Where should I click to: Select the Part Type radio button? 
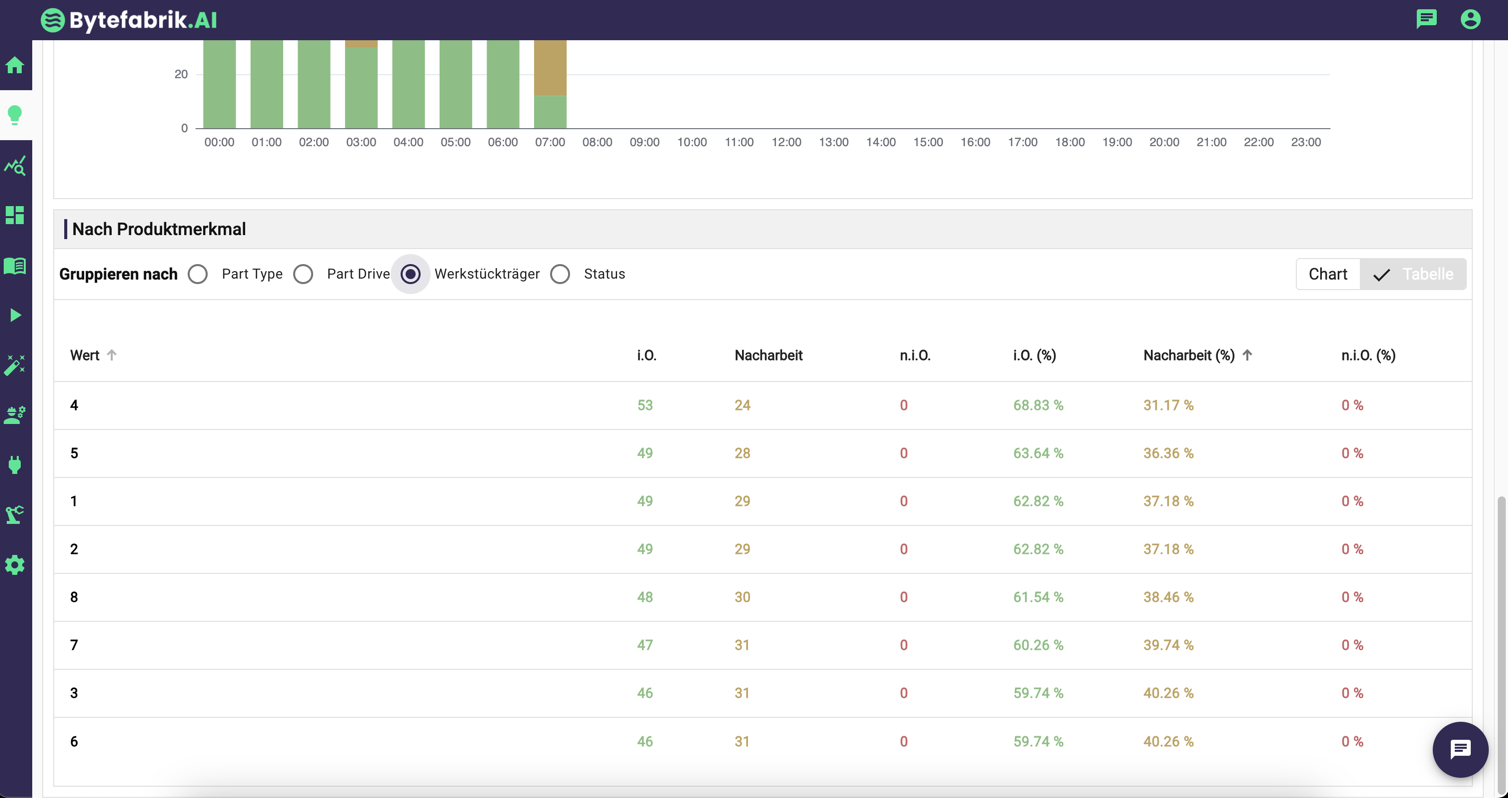198,274
